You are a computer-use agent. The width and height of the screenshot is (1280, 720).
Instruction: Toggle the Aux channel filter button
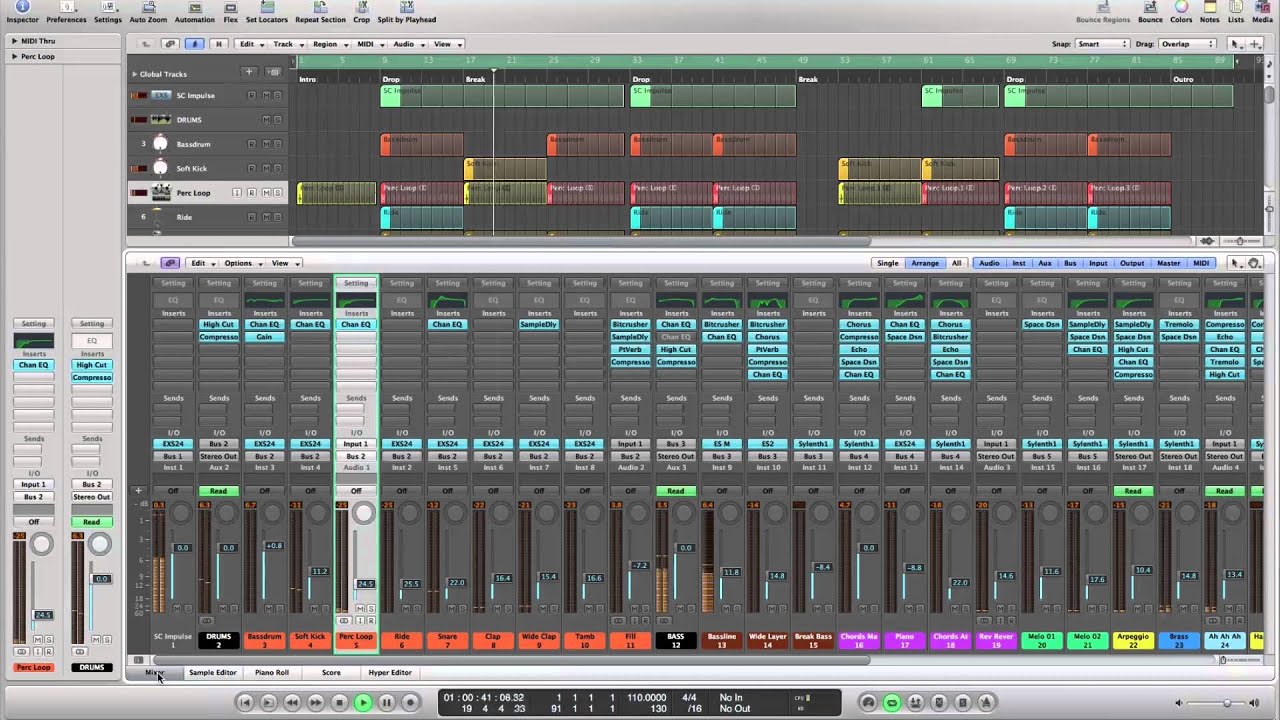click(x=1045, y=263)
